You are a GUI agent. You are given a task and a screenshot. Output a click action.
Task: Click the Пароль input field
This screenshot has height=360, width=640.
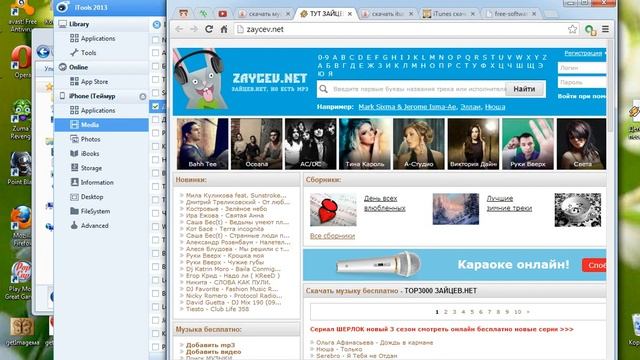pyautogui.click(x=582, y=82)
